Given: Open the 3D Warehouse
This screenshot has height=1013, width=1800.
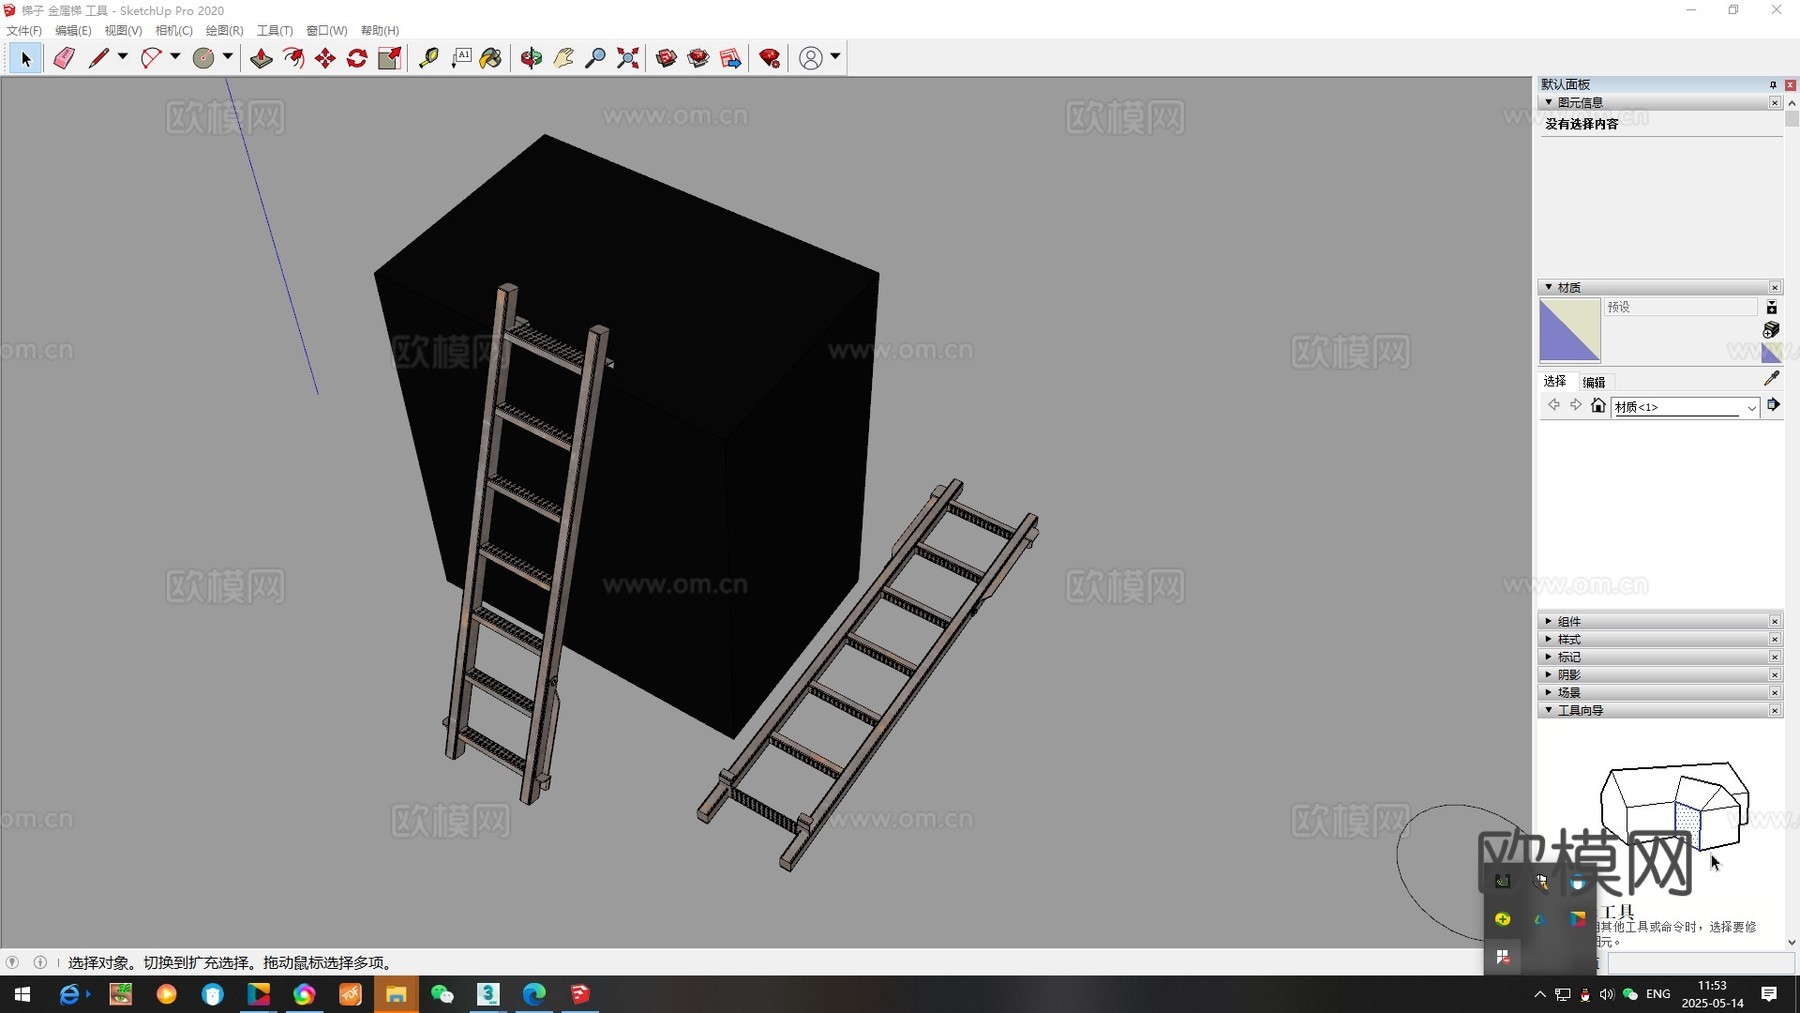Looking at the screenshot, I should click(666, 59).
